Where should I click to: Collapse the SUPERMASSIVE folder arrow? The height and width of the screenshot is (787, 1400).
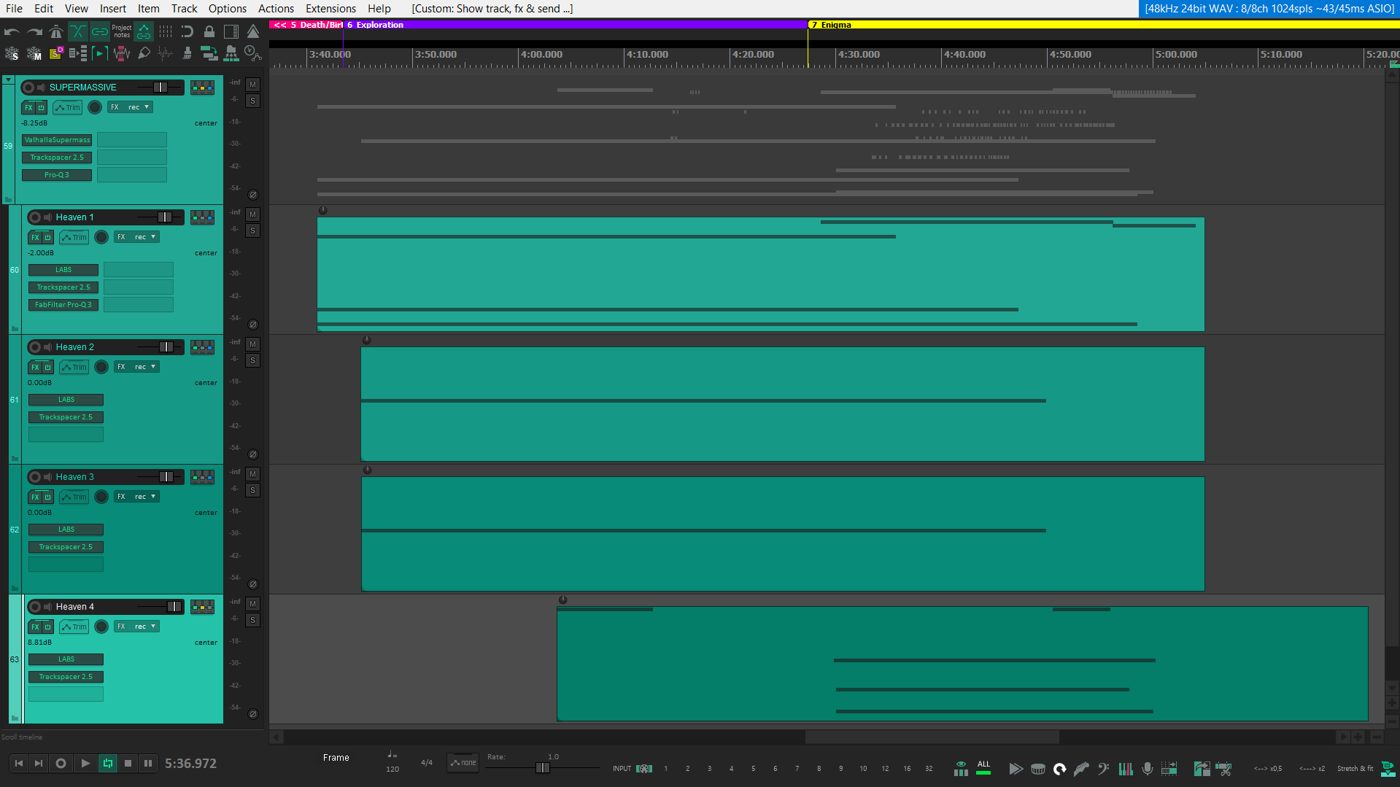point(8,80)
